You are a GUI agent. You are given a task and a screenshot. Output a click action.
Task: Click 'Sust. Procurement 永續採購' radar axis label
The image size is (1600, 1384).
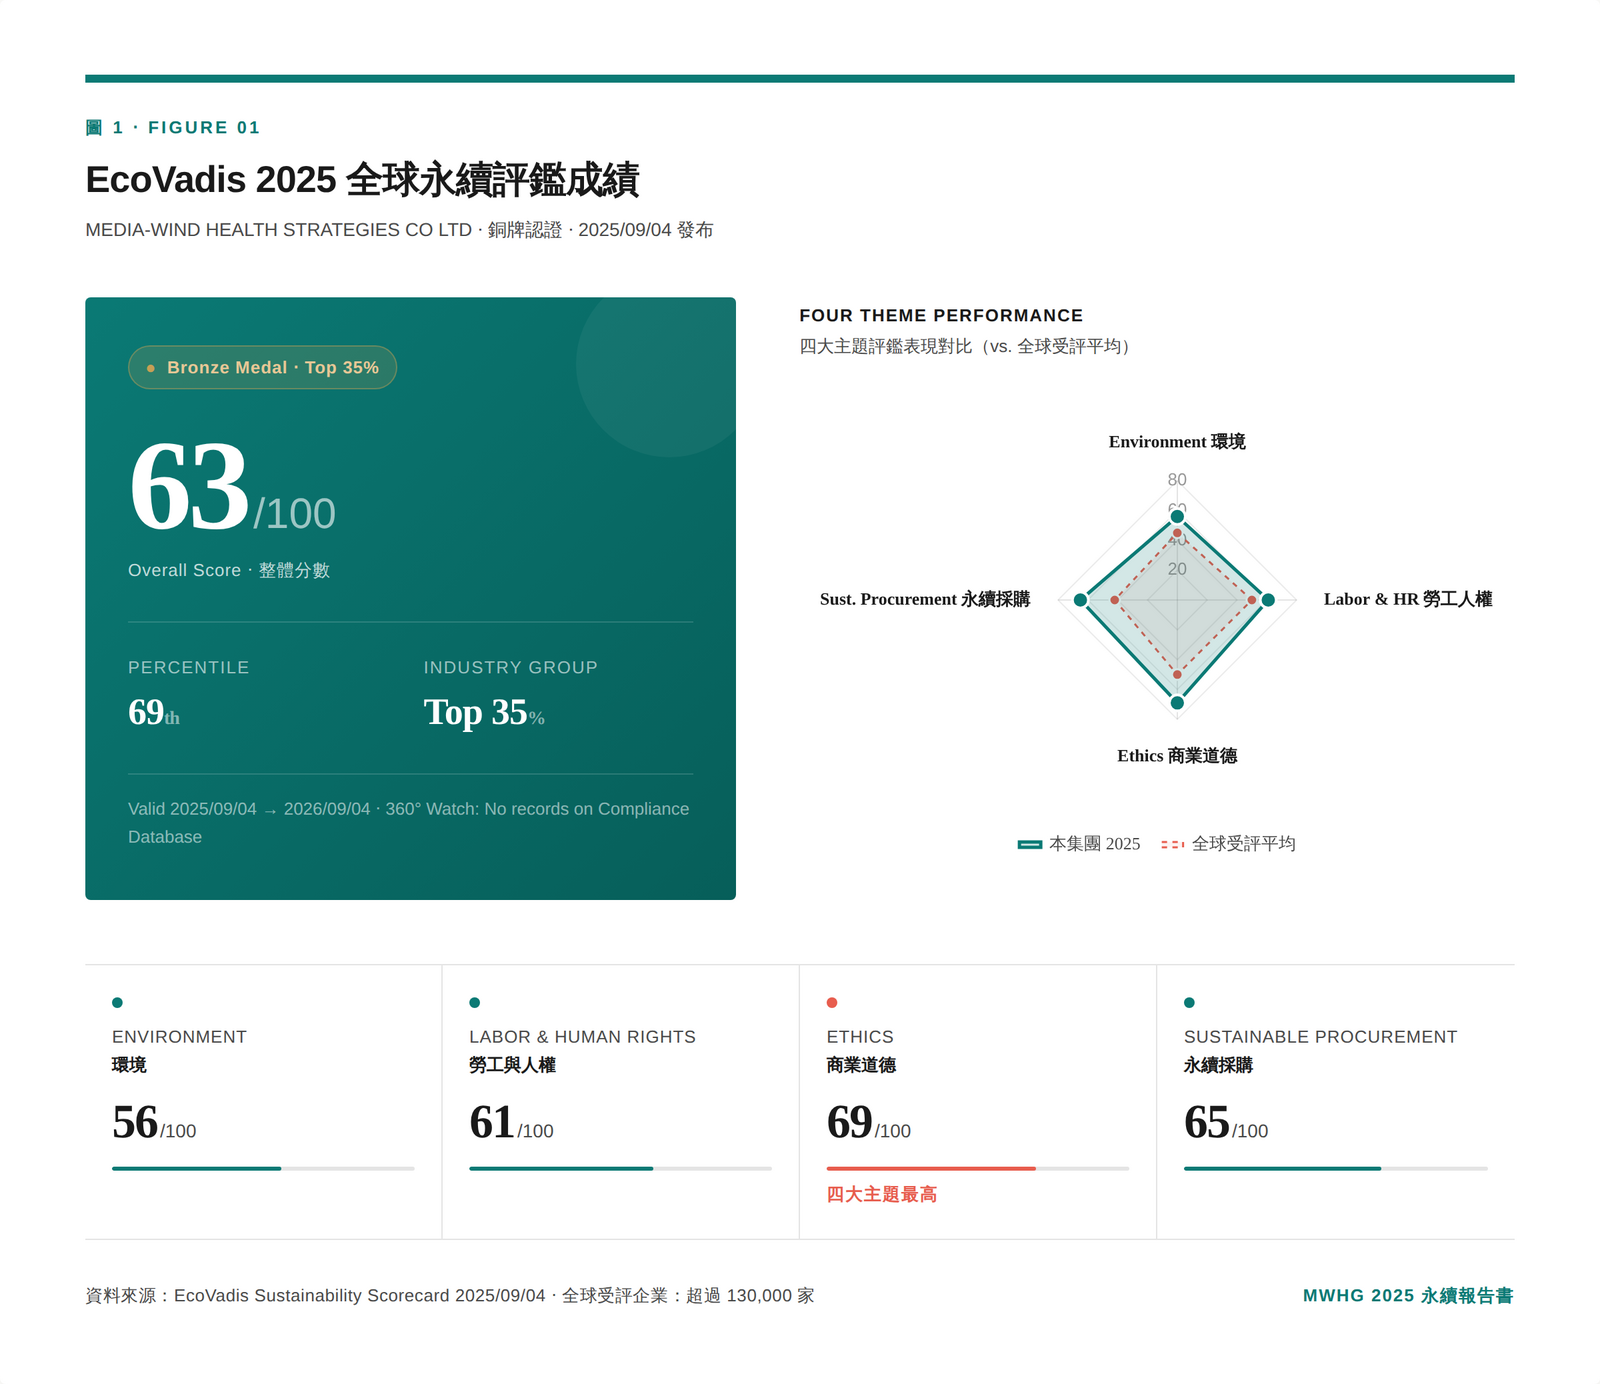[x=925, y=599]
